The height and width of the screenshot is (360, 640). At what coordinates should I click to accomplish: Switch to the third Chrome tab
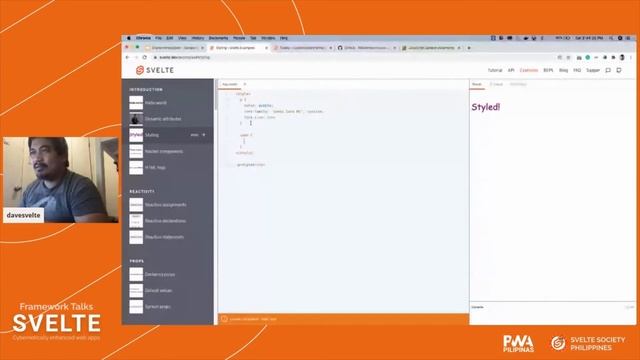[x=303, y=48]
